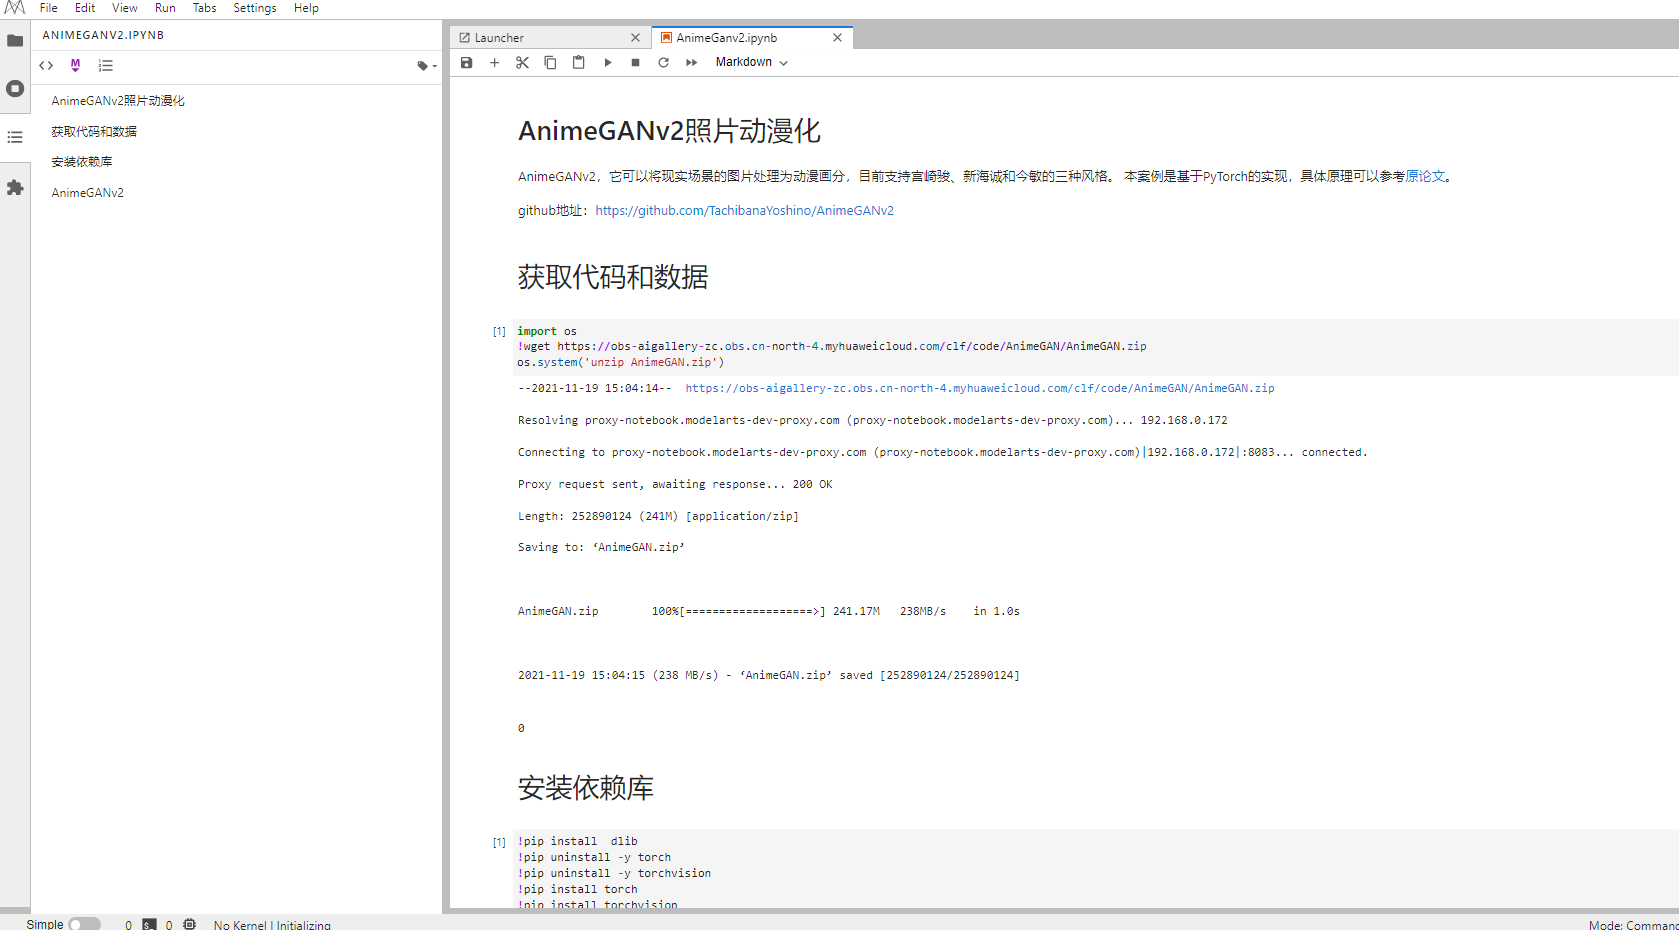Jump to 获取代码和数据 heading in contents
Viewport: 1679px width, 930px height.
point(94,132)
